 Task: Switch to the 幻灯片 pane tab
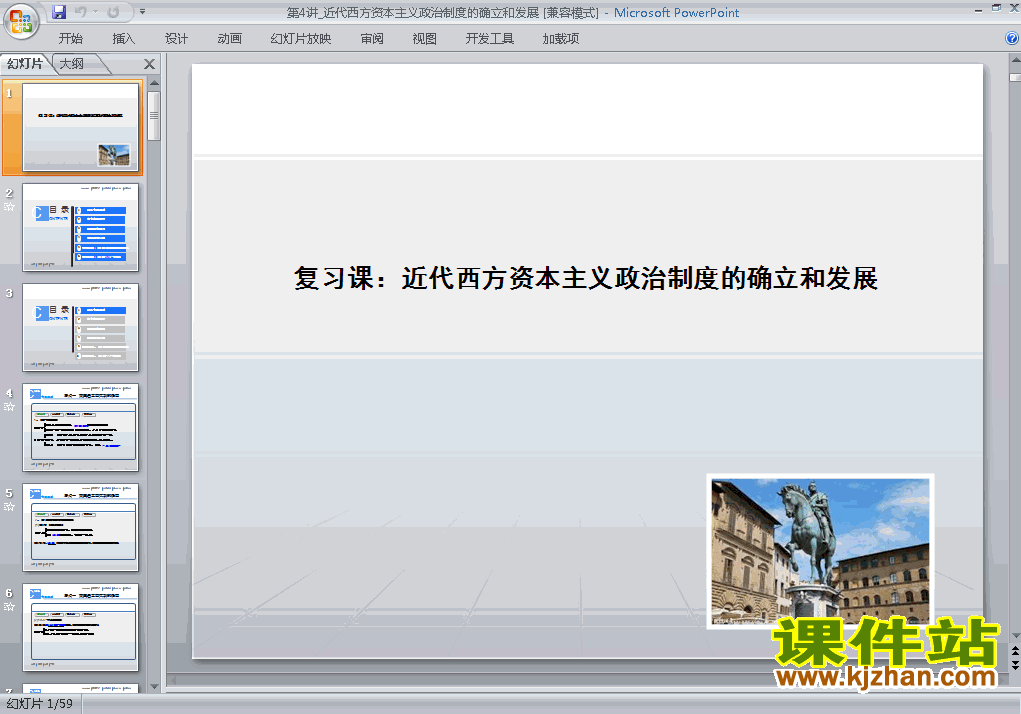click(25, 64)
